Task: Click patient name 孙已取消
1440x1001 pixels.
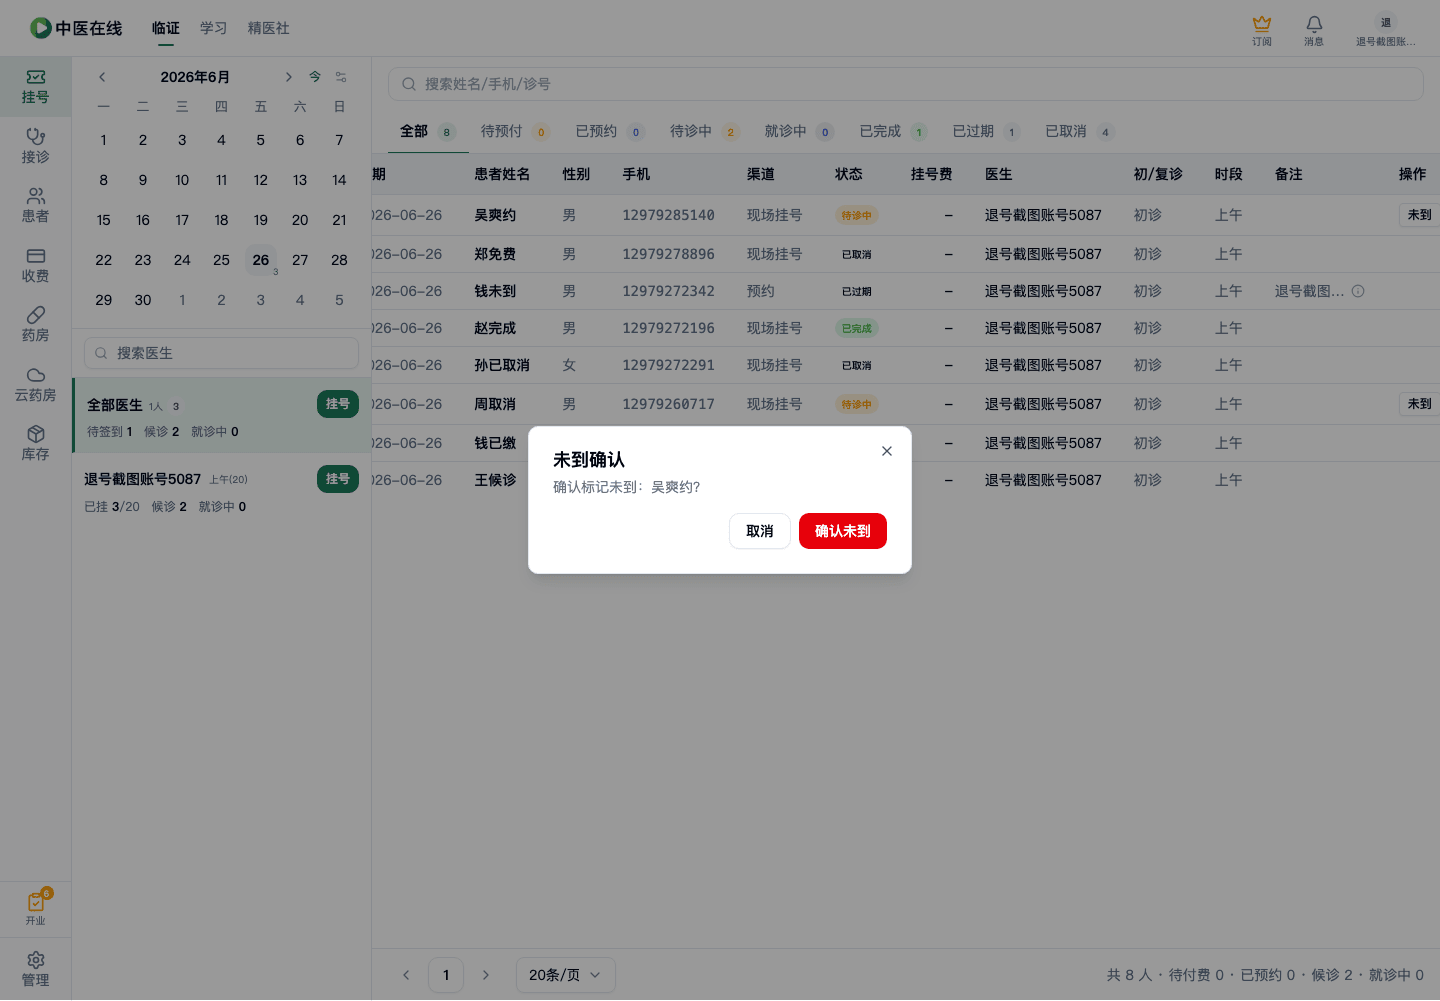Action: pos(502,365)
